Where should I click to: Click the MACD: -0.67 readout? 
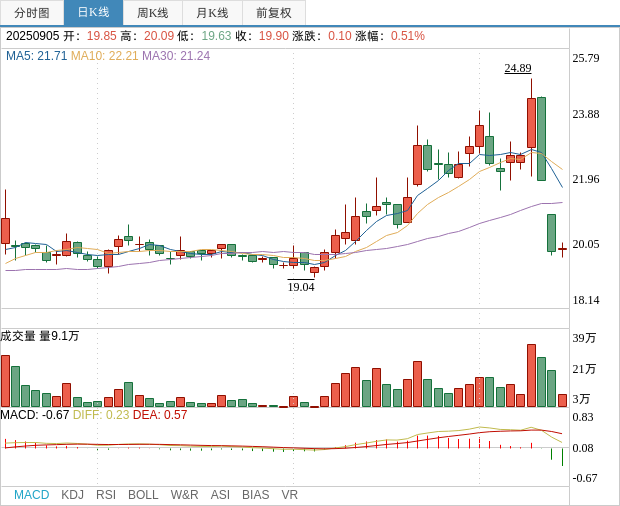[35, 415]
